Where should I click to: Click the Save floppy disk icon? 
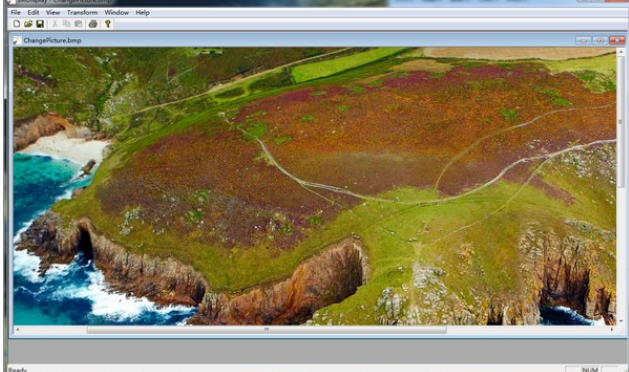point(40,24)
